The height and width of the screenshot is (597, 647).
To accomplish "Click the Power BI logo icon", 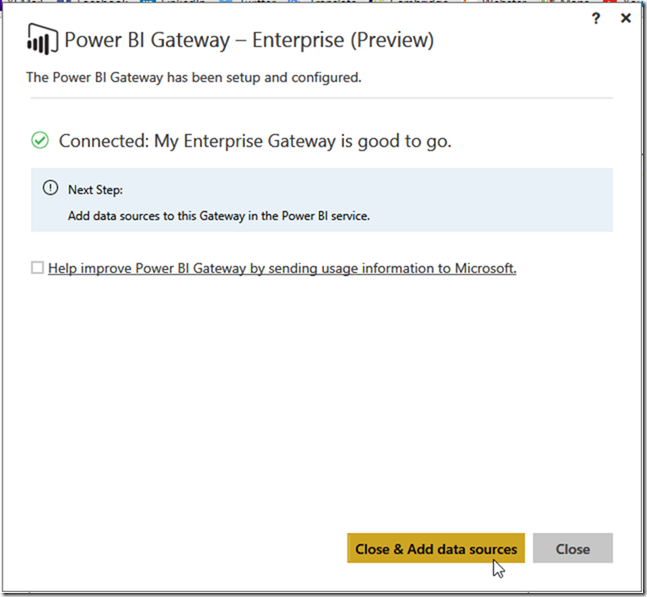I will tap(42, 39).
